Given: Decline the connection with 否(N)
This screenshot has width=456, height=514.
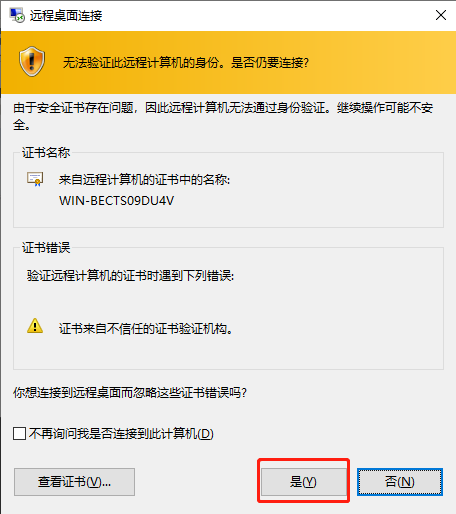Looking at the screenshot, I should pos(400,482).
